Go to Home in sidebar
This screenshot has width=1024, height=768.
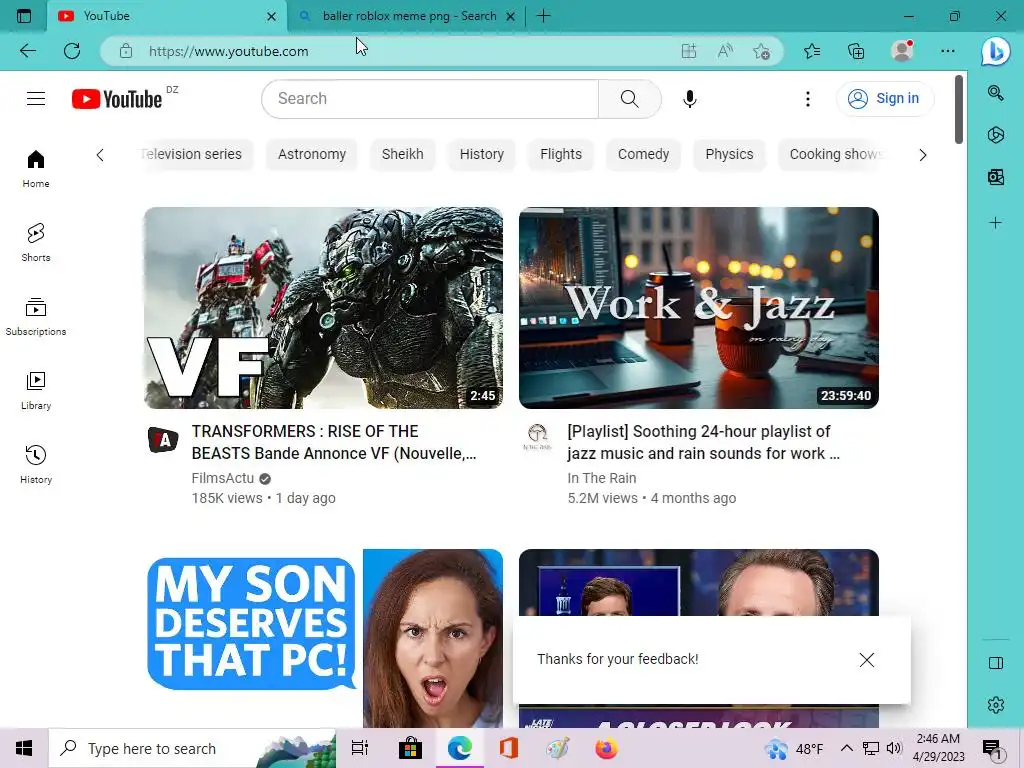(36, 168)
